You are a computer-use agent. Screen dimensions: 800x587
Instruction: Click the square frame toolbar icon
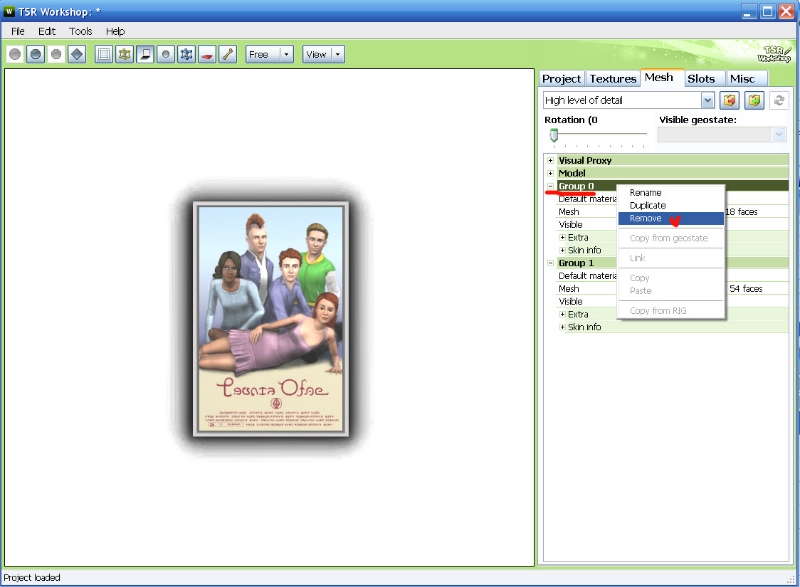[x=104, y=54]
